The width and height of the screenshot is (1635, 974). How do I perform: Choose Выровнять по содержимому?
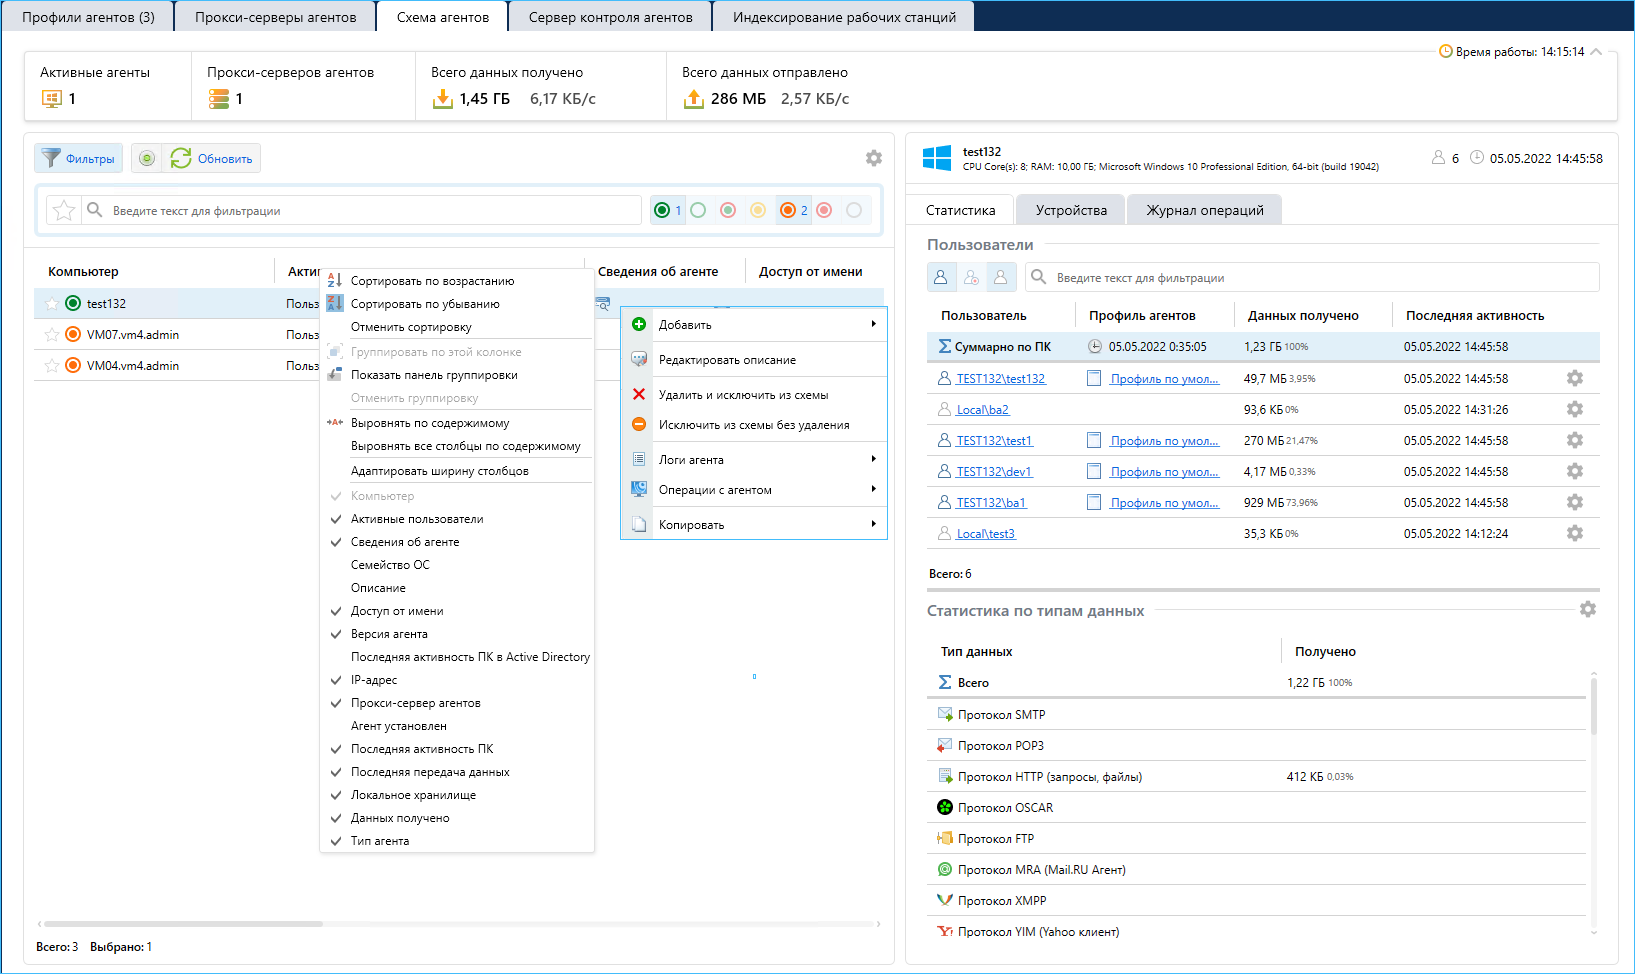[x=457, y=423]
